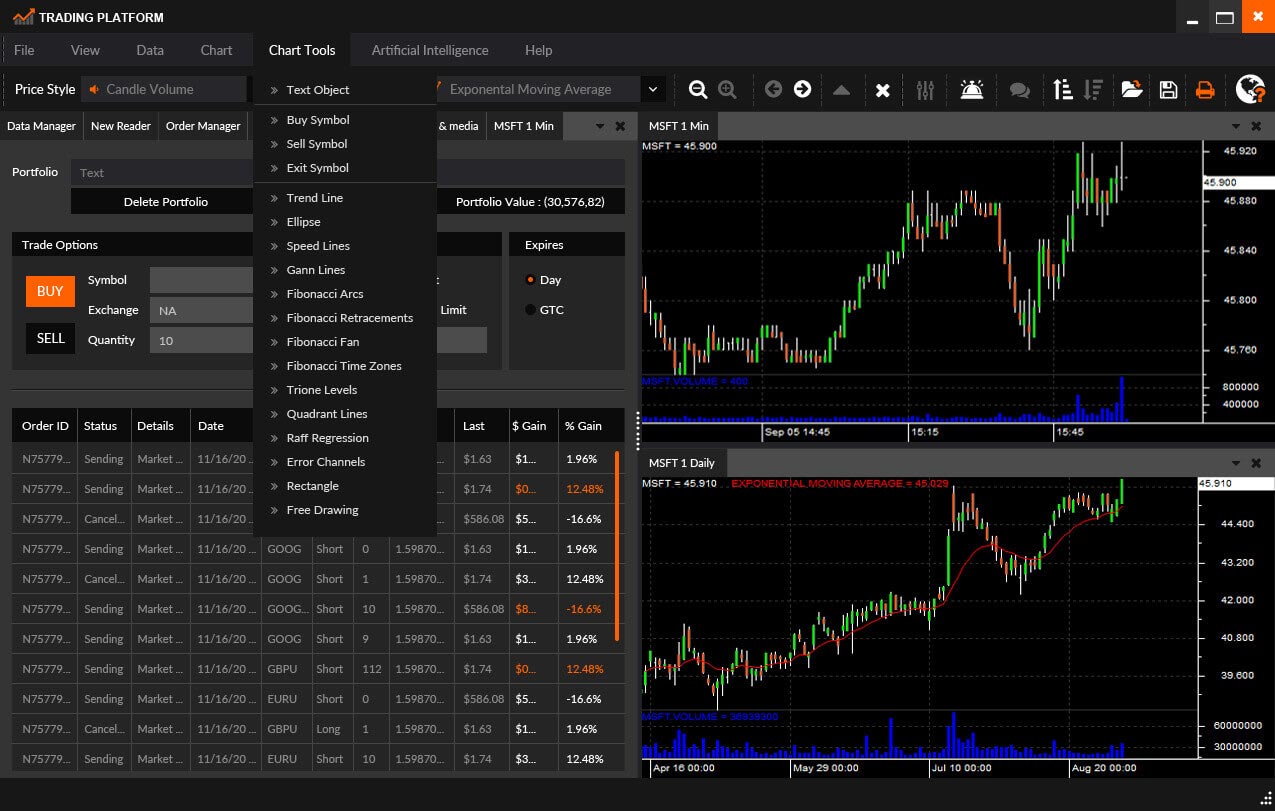The height and width of the screenshot is (811, 1275).
Task: Sort by the Order ID column header
Action: click(45, 426)
